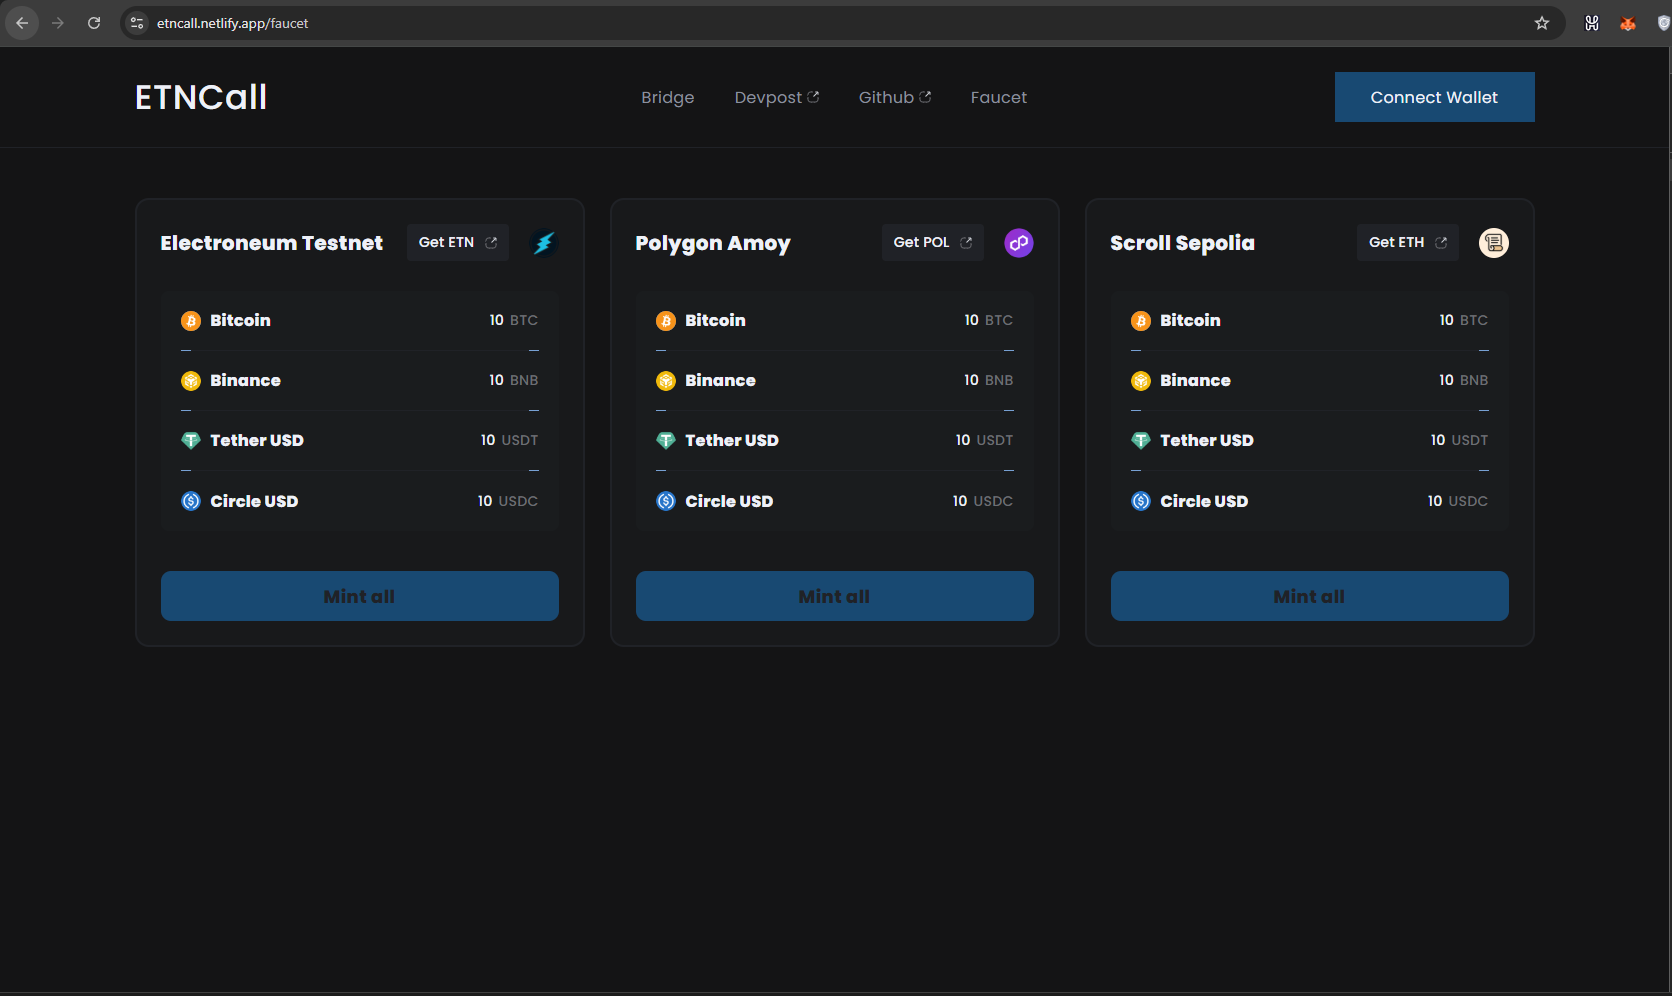Click the Circle USD label under Scroll Sepolia
The width and height of the screenshot is (1672, 996).
tap(1204, 501)
